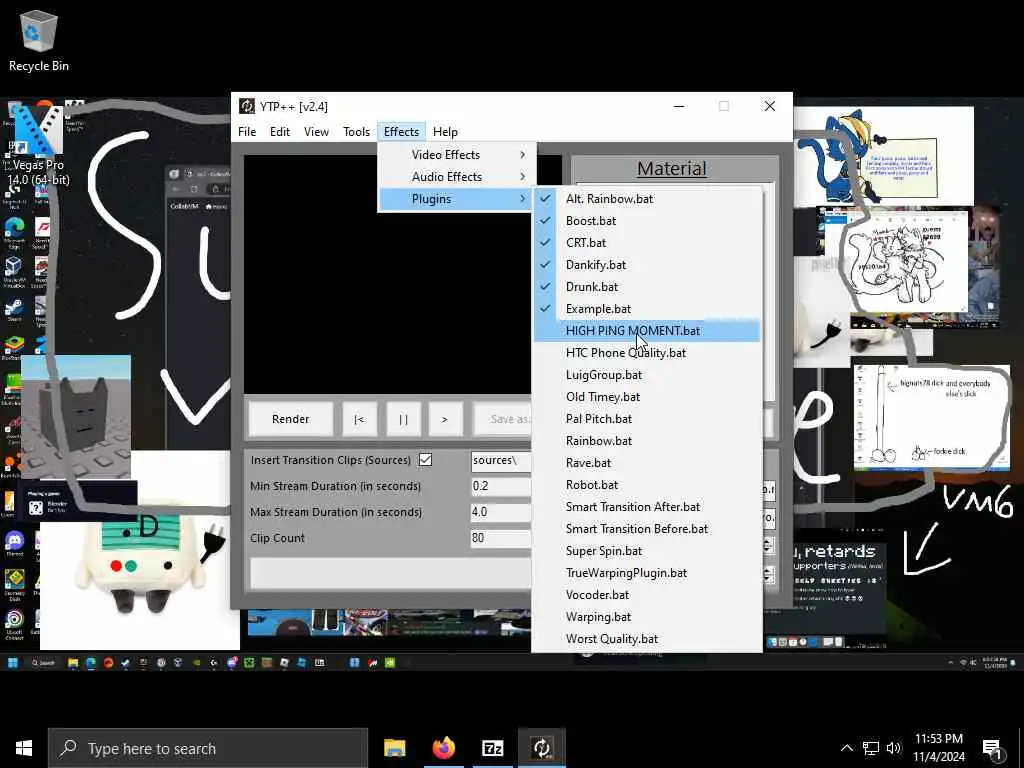Image resolution: width=1024 pixels, height=768 pixels.
Task: Open the Windows Start menu
Action: [24, 748]
